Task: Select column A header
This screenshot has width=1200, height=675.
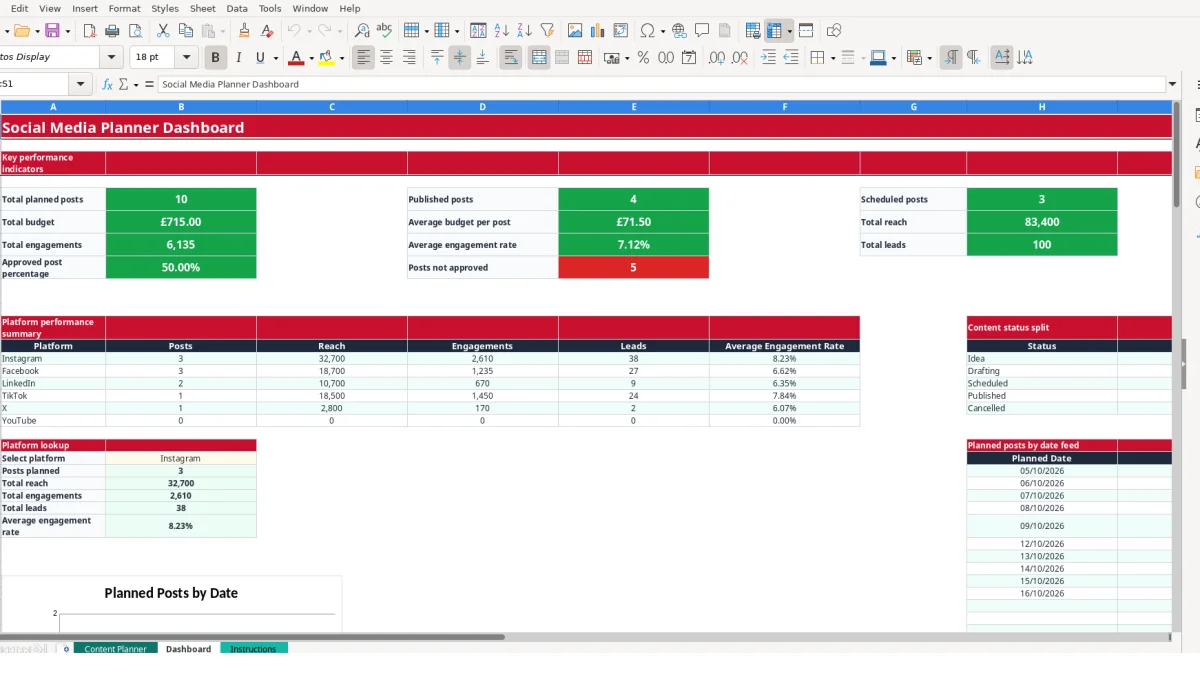Action: click(53, 107)
